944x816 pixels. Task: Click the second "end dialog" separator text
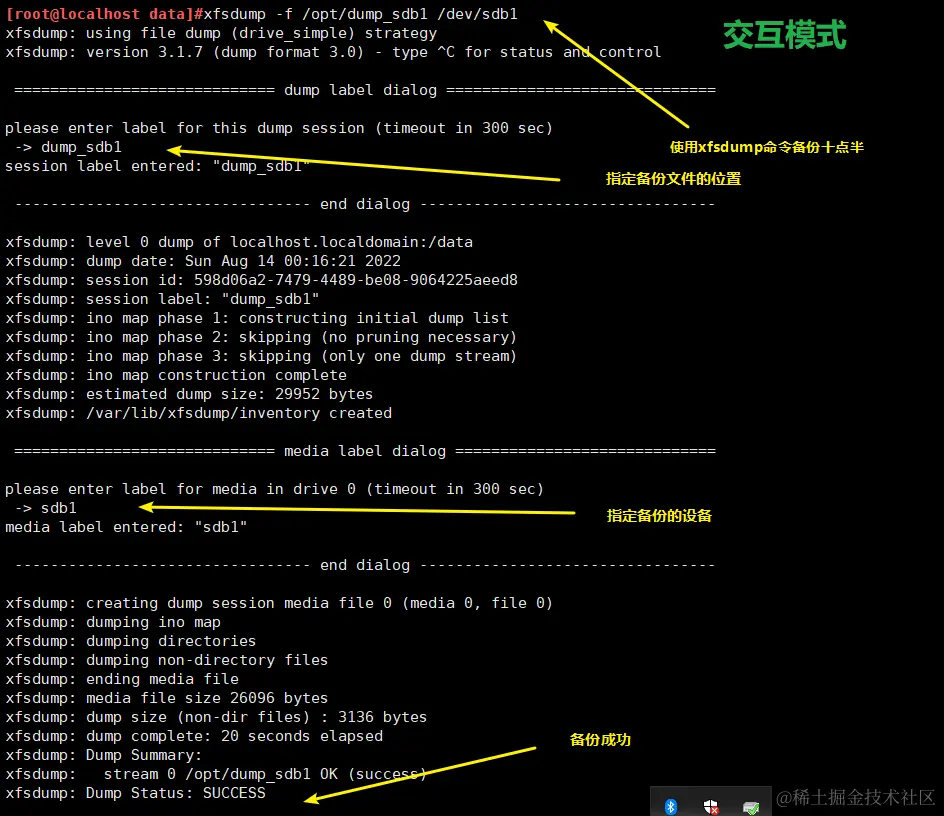tap(365, 565)
